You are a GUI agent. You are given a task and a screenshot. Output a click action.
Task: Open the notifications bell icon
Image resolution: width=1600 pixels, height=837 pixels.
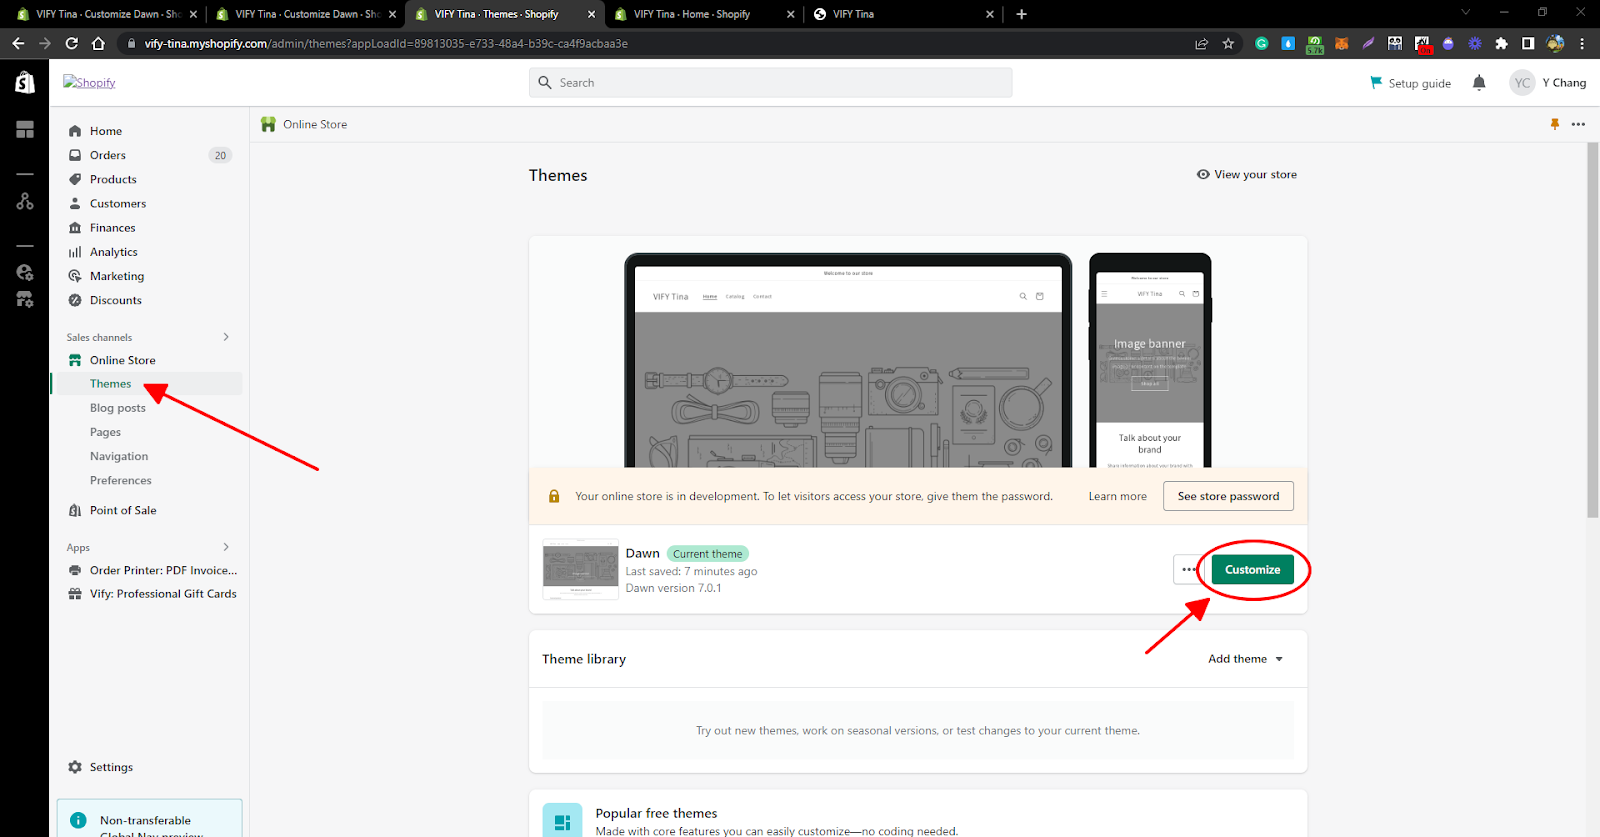click(1479, 83)
